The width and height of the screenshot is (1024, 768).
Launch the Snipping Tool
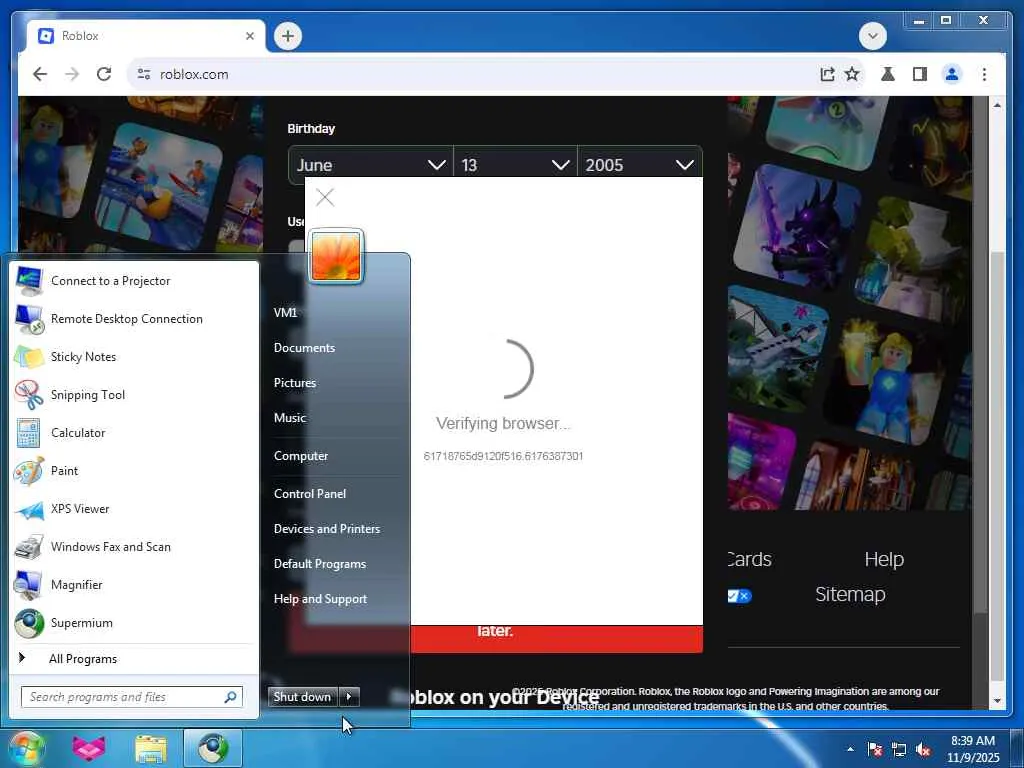[134, 394]
